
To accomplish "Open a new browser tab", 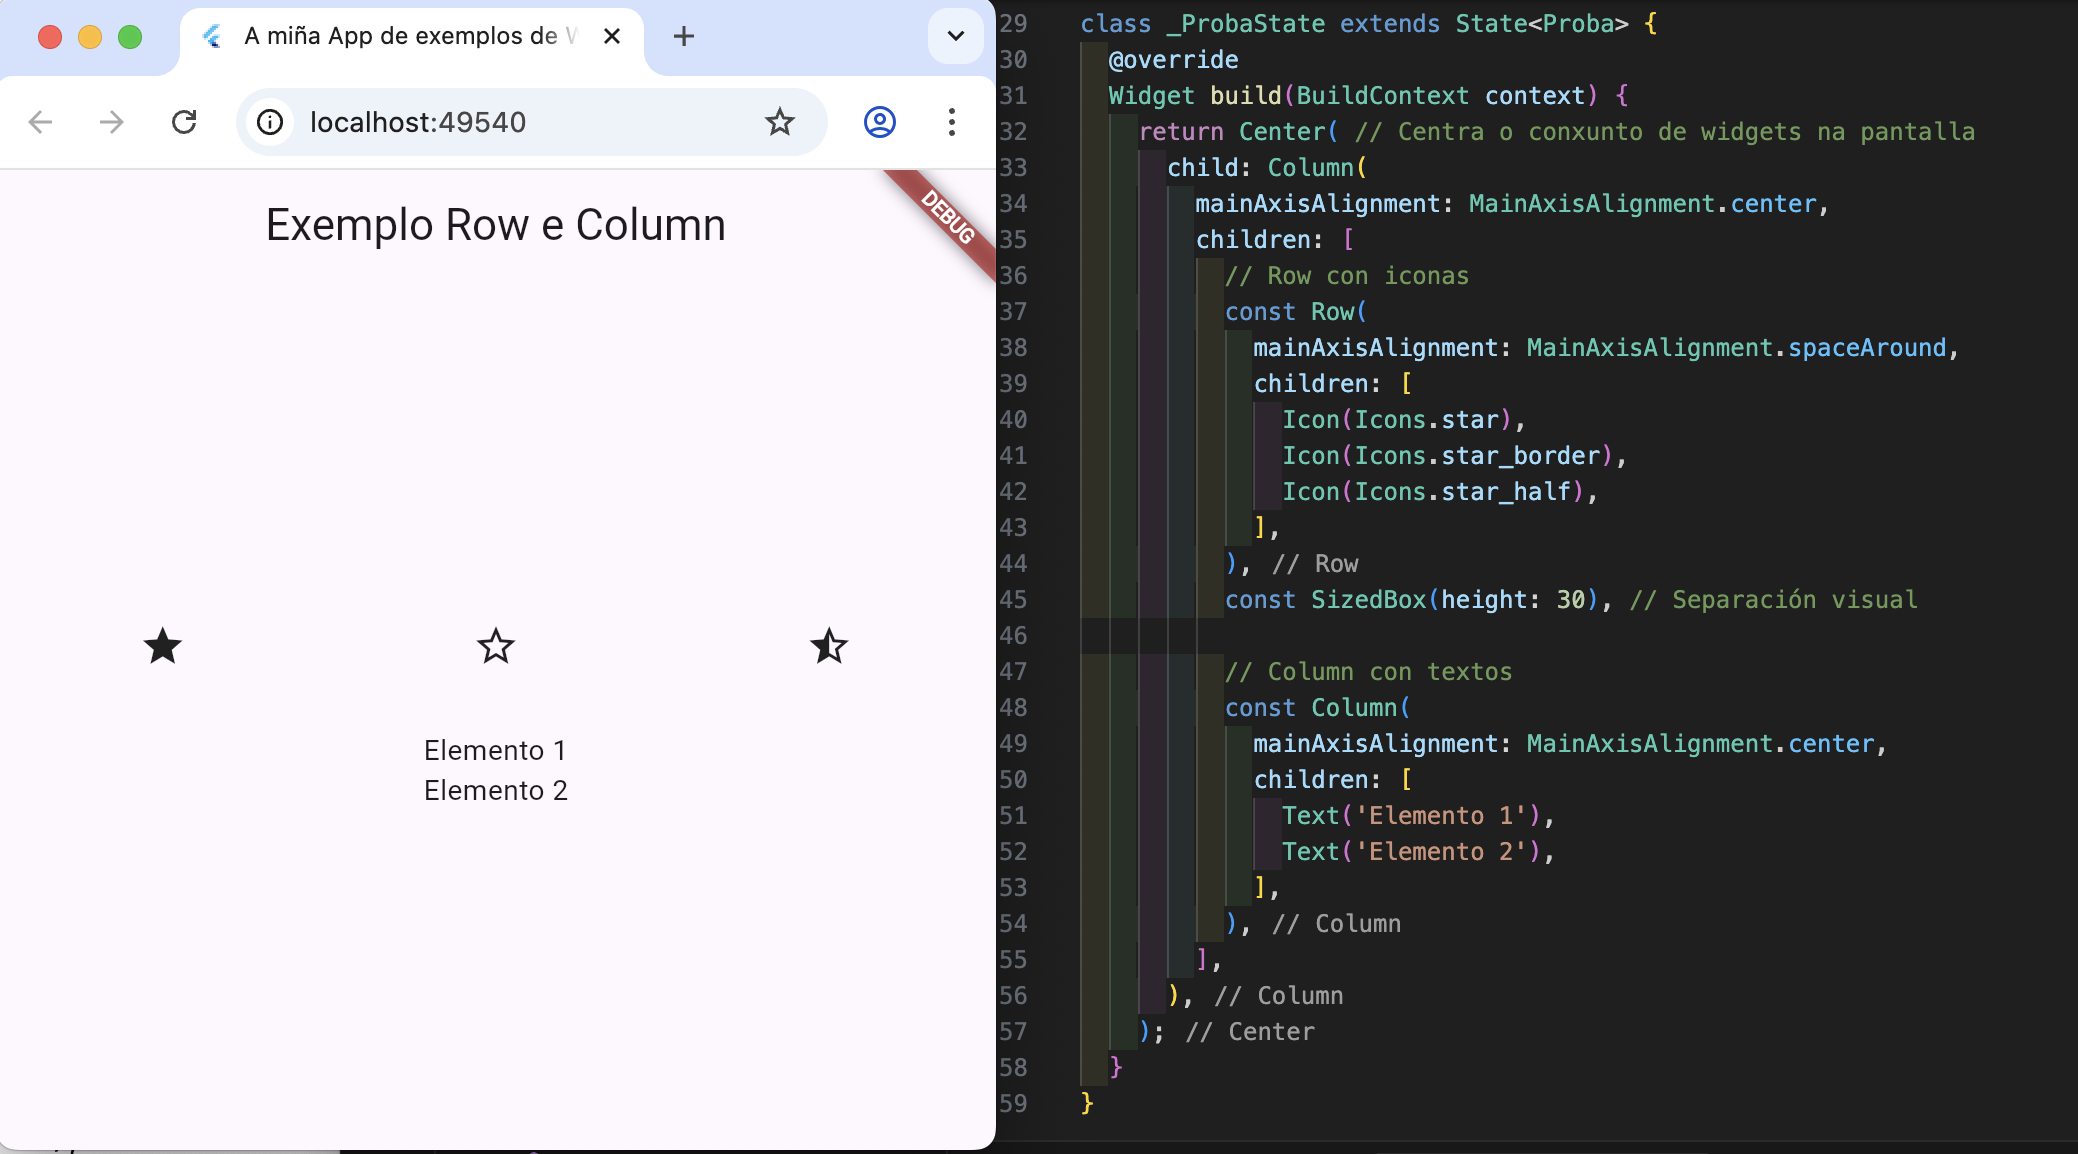I will (x=684, y=36).
